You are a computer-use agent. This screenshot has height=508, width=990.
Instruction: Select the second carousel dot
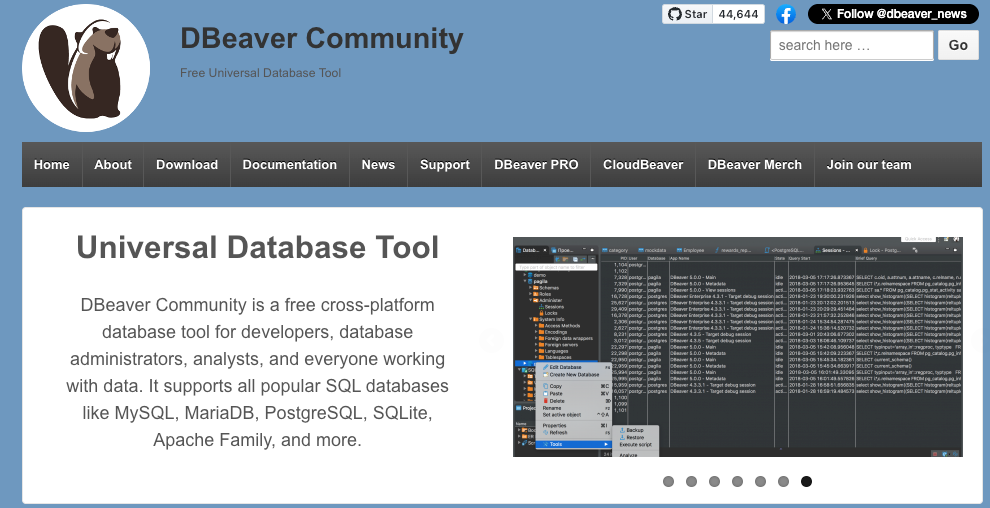[x=691, y=481]
